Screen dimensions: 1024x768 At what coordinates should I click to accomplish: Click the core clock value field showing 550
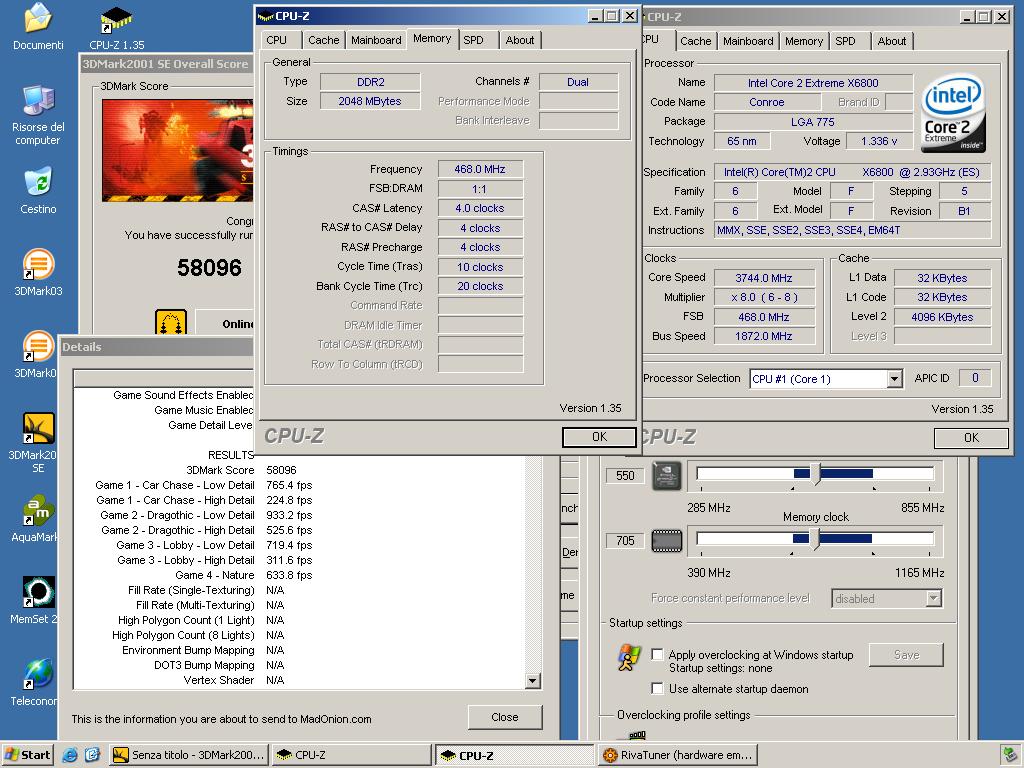pyautogui.click(x=625, y=475)
